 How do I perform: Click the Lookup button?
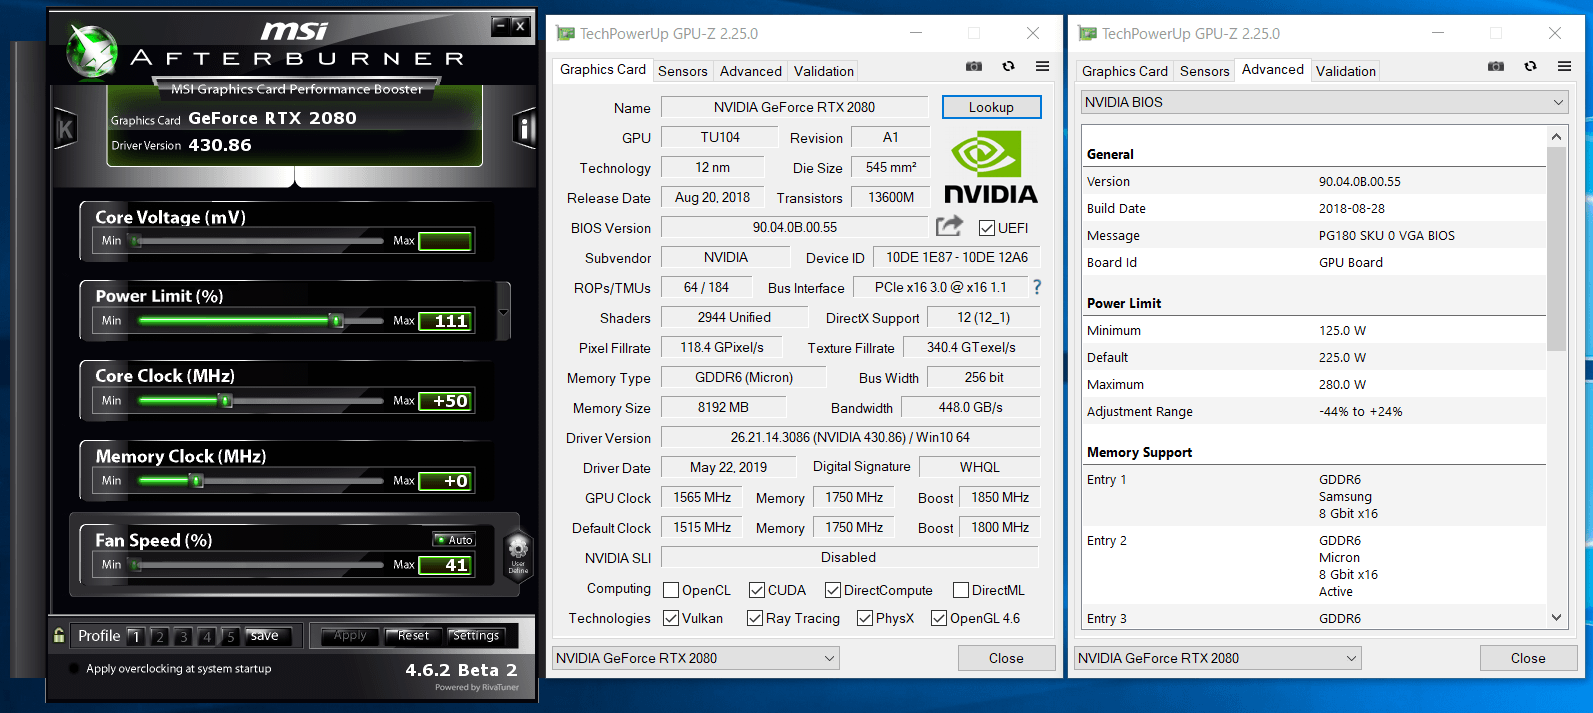click(991, 107)
